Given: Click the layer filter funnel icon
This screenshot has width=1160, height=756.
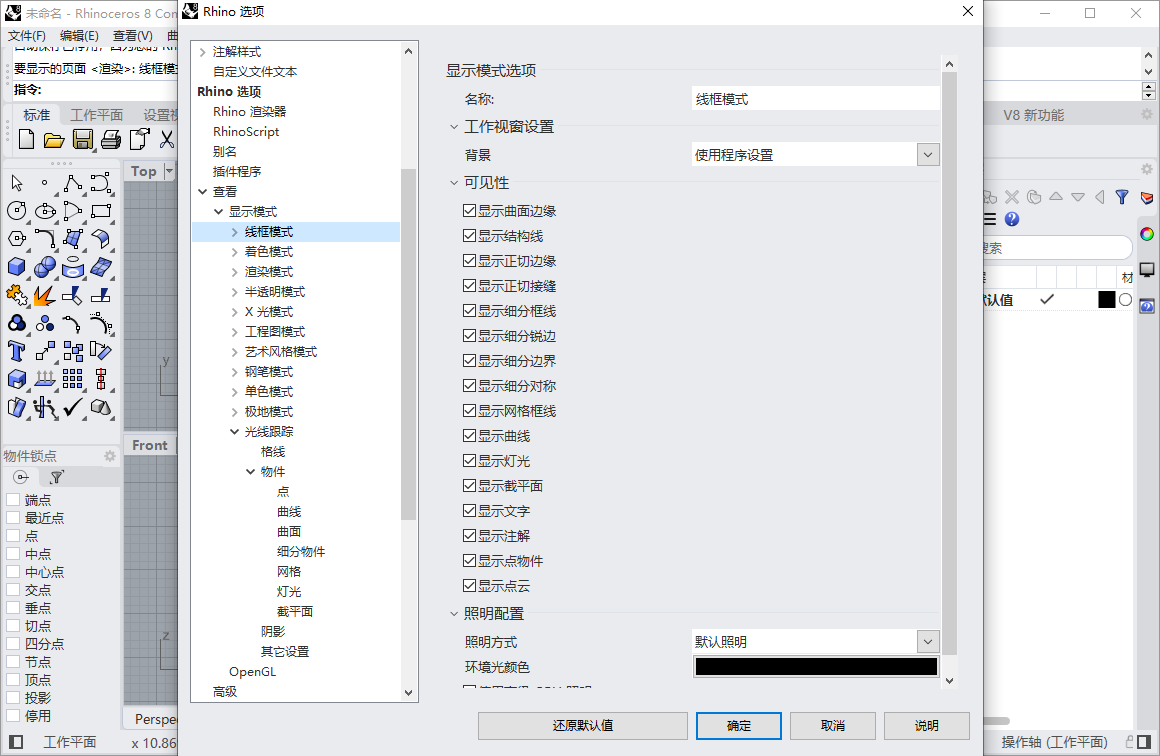Looking at the screenshot, I should pos(1122,197).
